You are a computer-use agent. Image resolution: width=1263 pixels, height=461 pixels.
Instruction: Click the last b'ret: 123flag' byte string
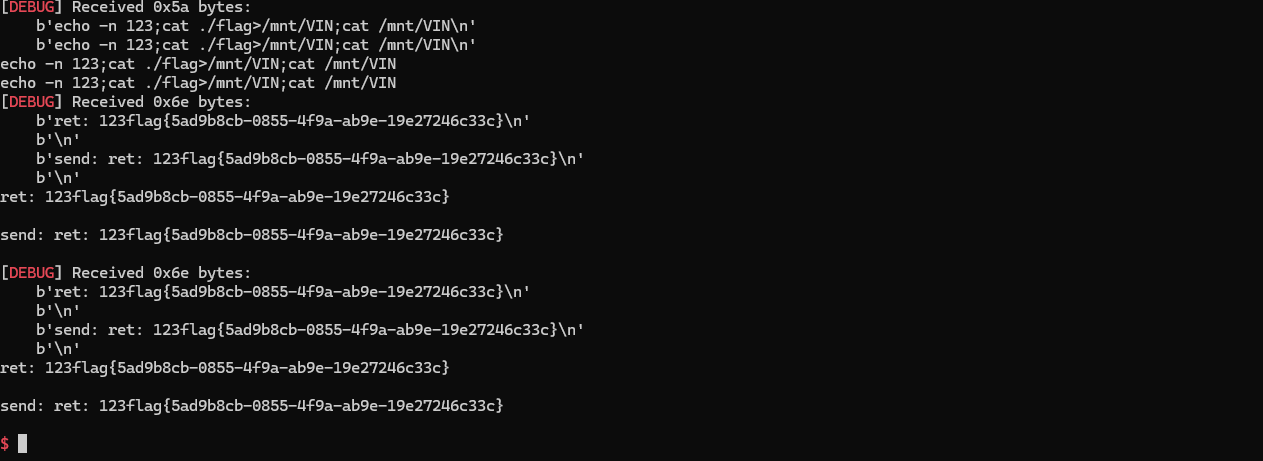point(282,292)
